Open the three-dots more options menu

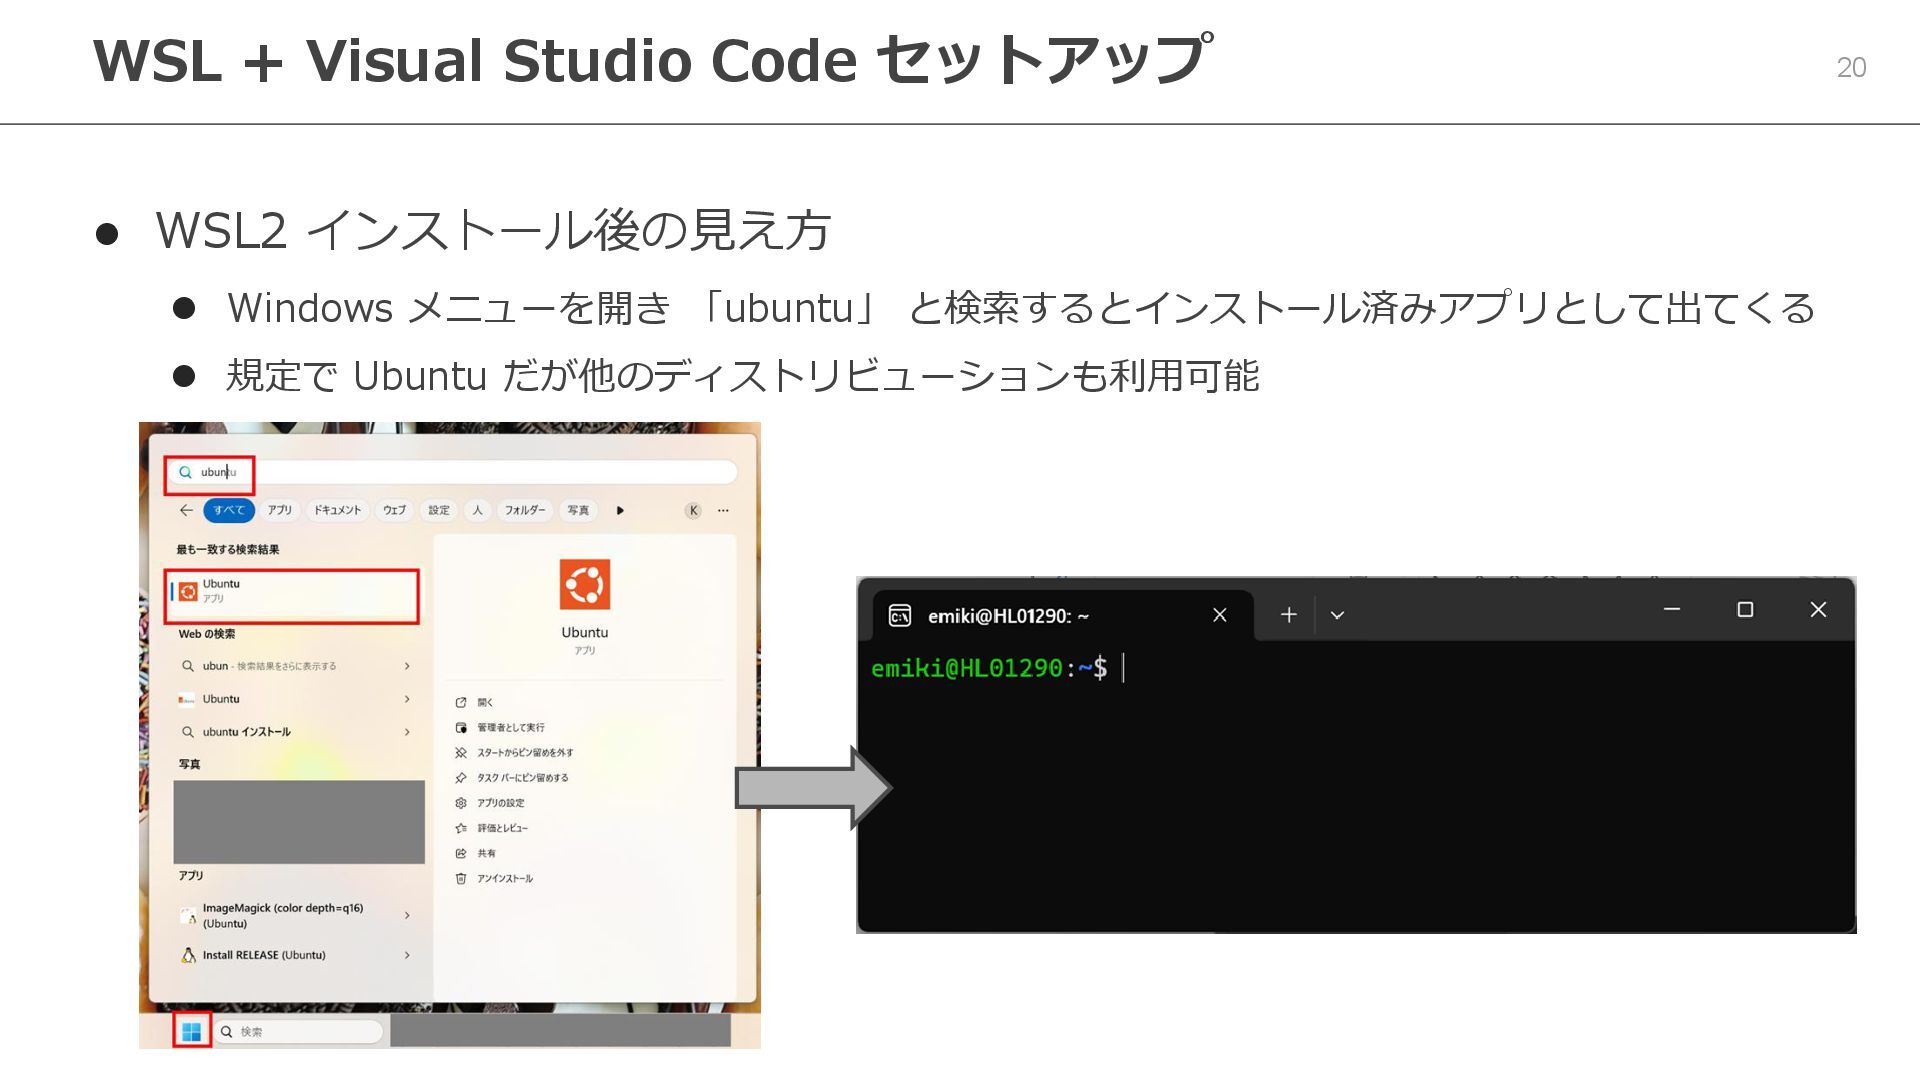point(723,510)
